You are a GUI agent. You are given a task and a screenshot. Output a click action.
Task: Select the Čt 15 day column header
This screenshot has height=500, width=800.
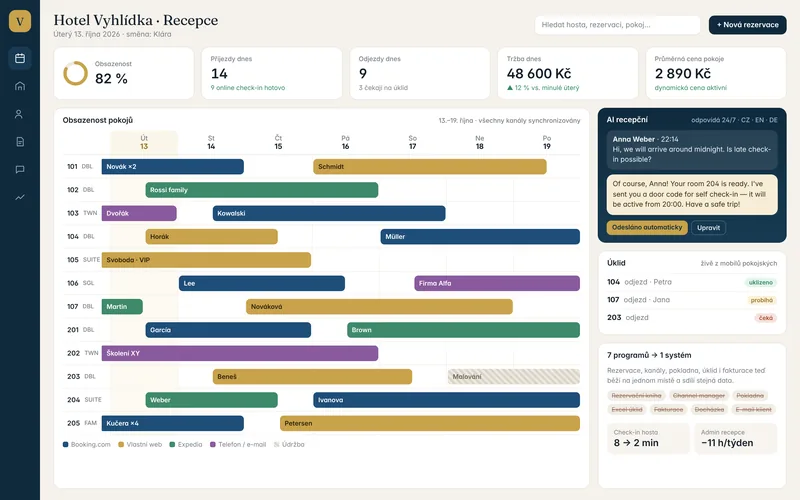click(x=278, y=142)
